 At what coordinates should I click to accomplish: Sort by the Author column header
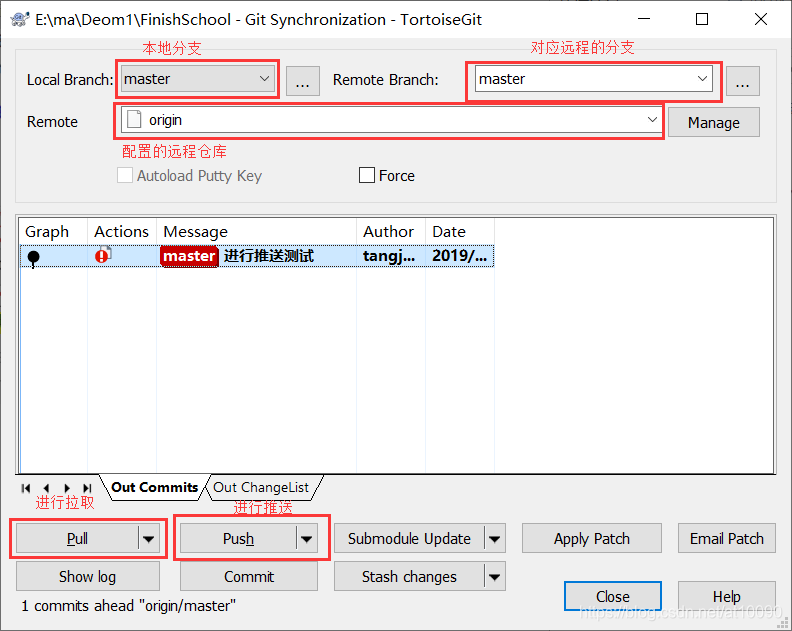391,231
